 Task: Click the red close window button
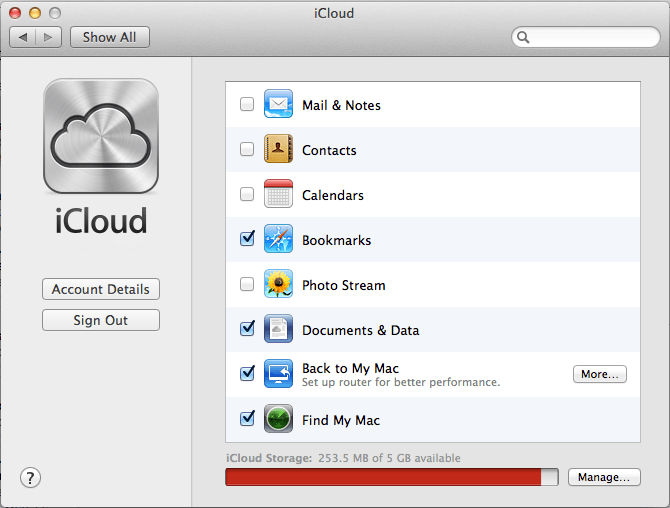pyautogui.click(x=15, y=13)
